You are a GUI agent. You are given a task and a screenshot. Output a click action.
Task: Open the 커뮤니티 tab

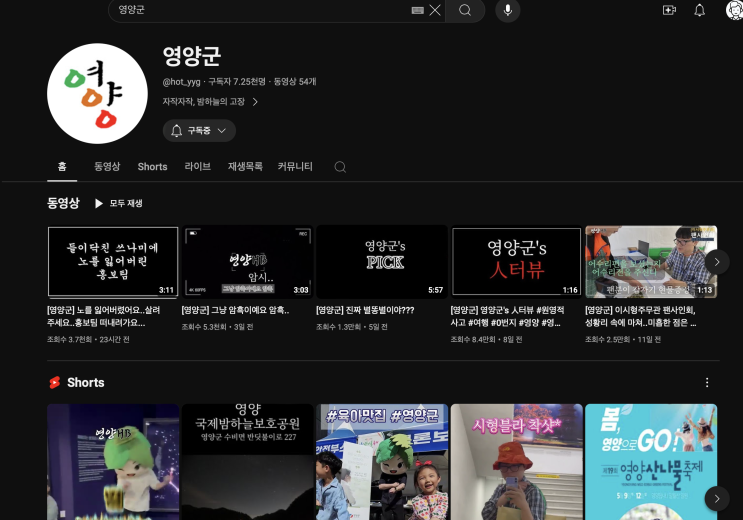(x=295, y=167)
